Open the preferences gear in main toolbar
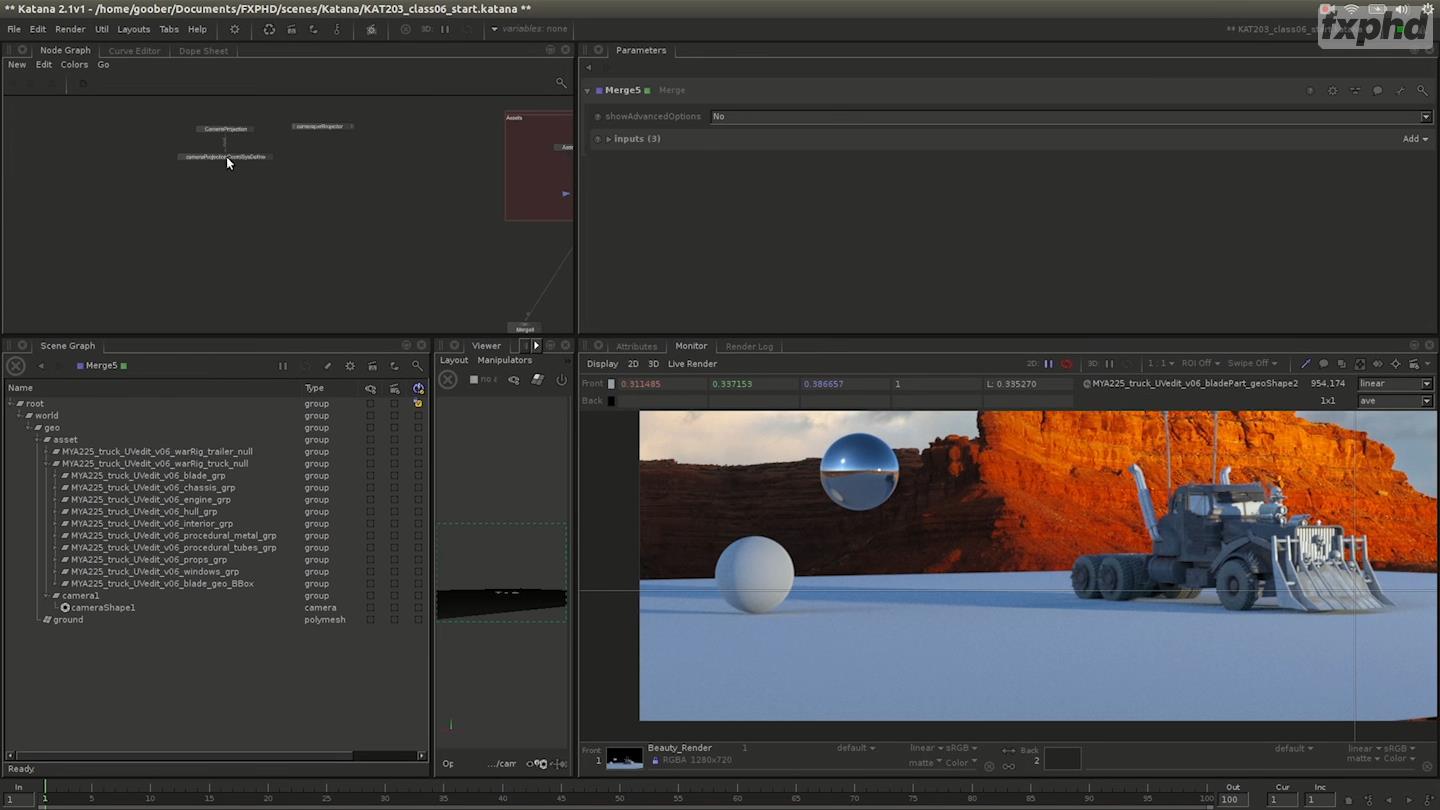Screen dimensions: 1440x810 [x=235, y=29]
